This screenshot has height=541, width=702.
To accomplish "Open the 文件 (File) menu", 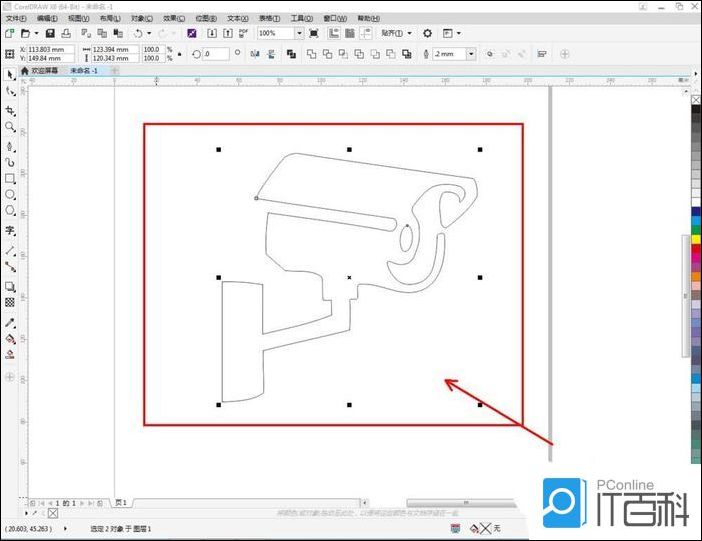I will (16, 18).
